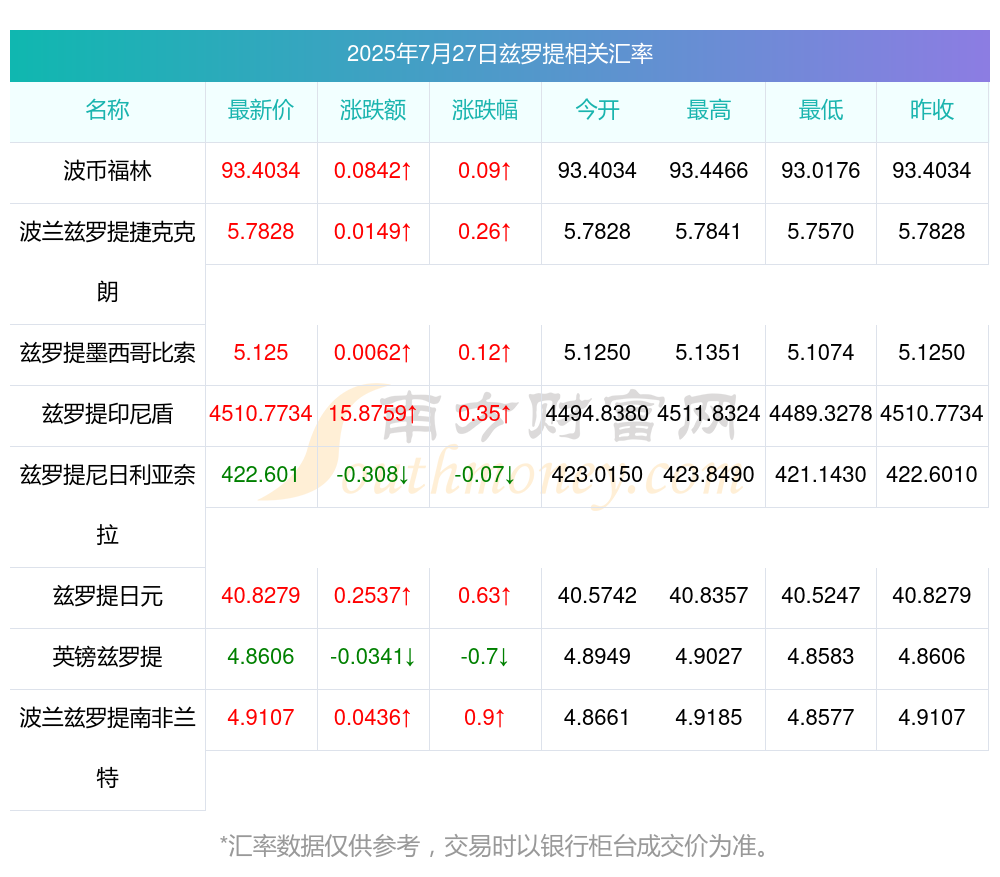Image resolution: width=1000 pixels, height=877 pixels.
Task: Click latest price 4510.7734 in red
Action: tap(261, 414)
